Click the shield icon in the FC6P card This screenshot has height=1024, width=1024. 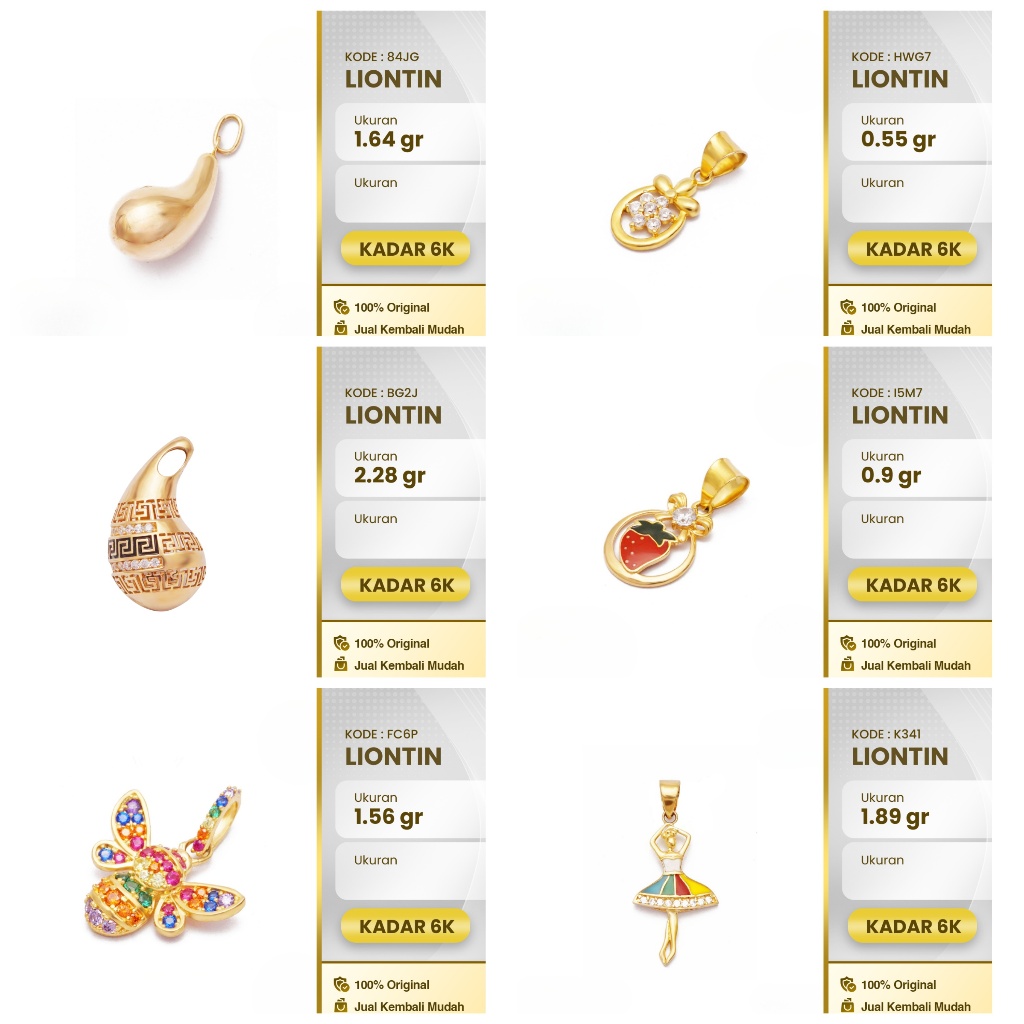coord(341,984)
